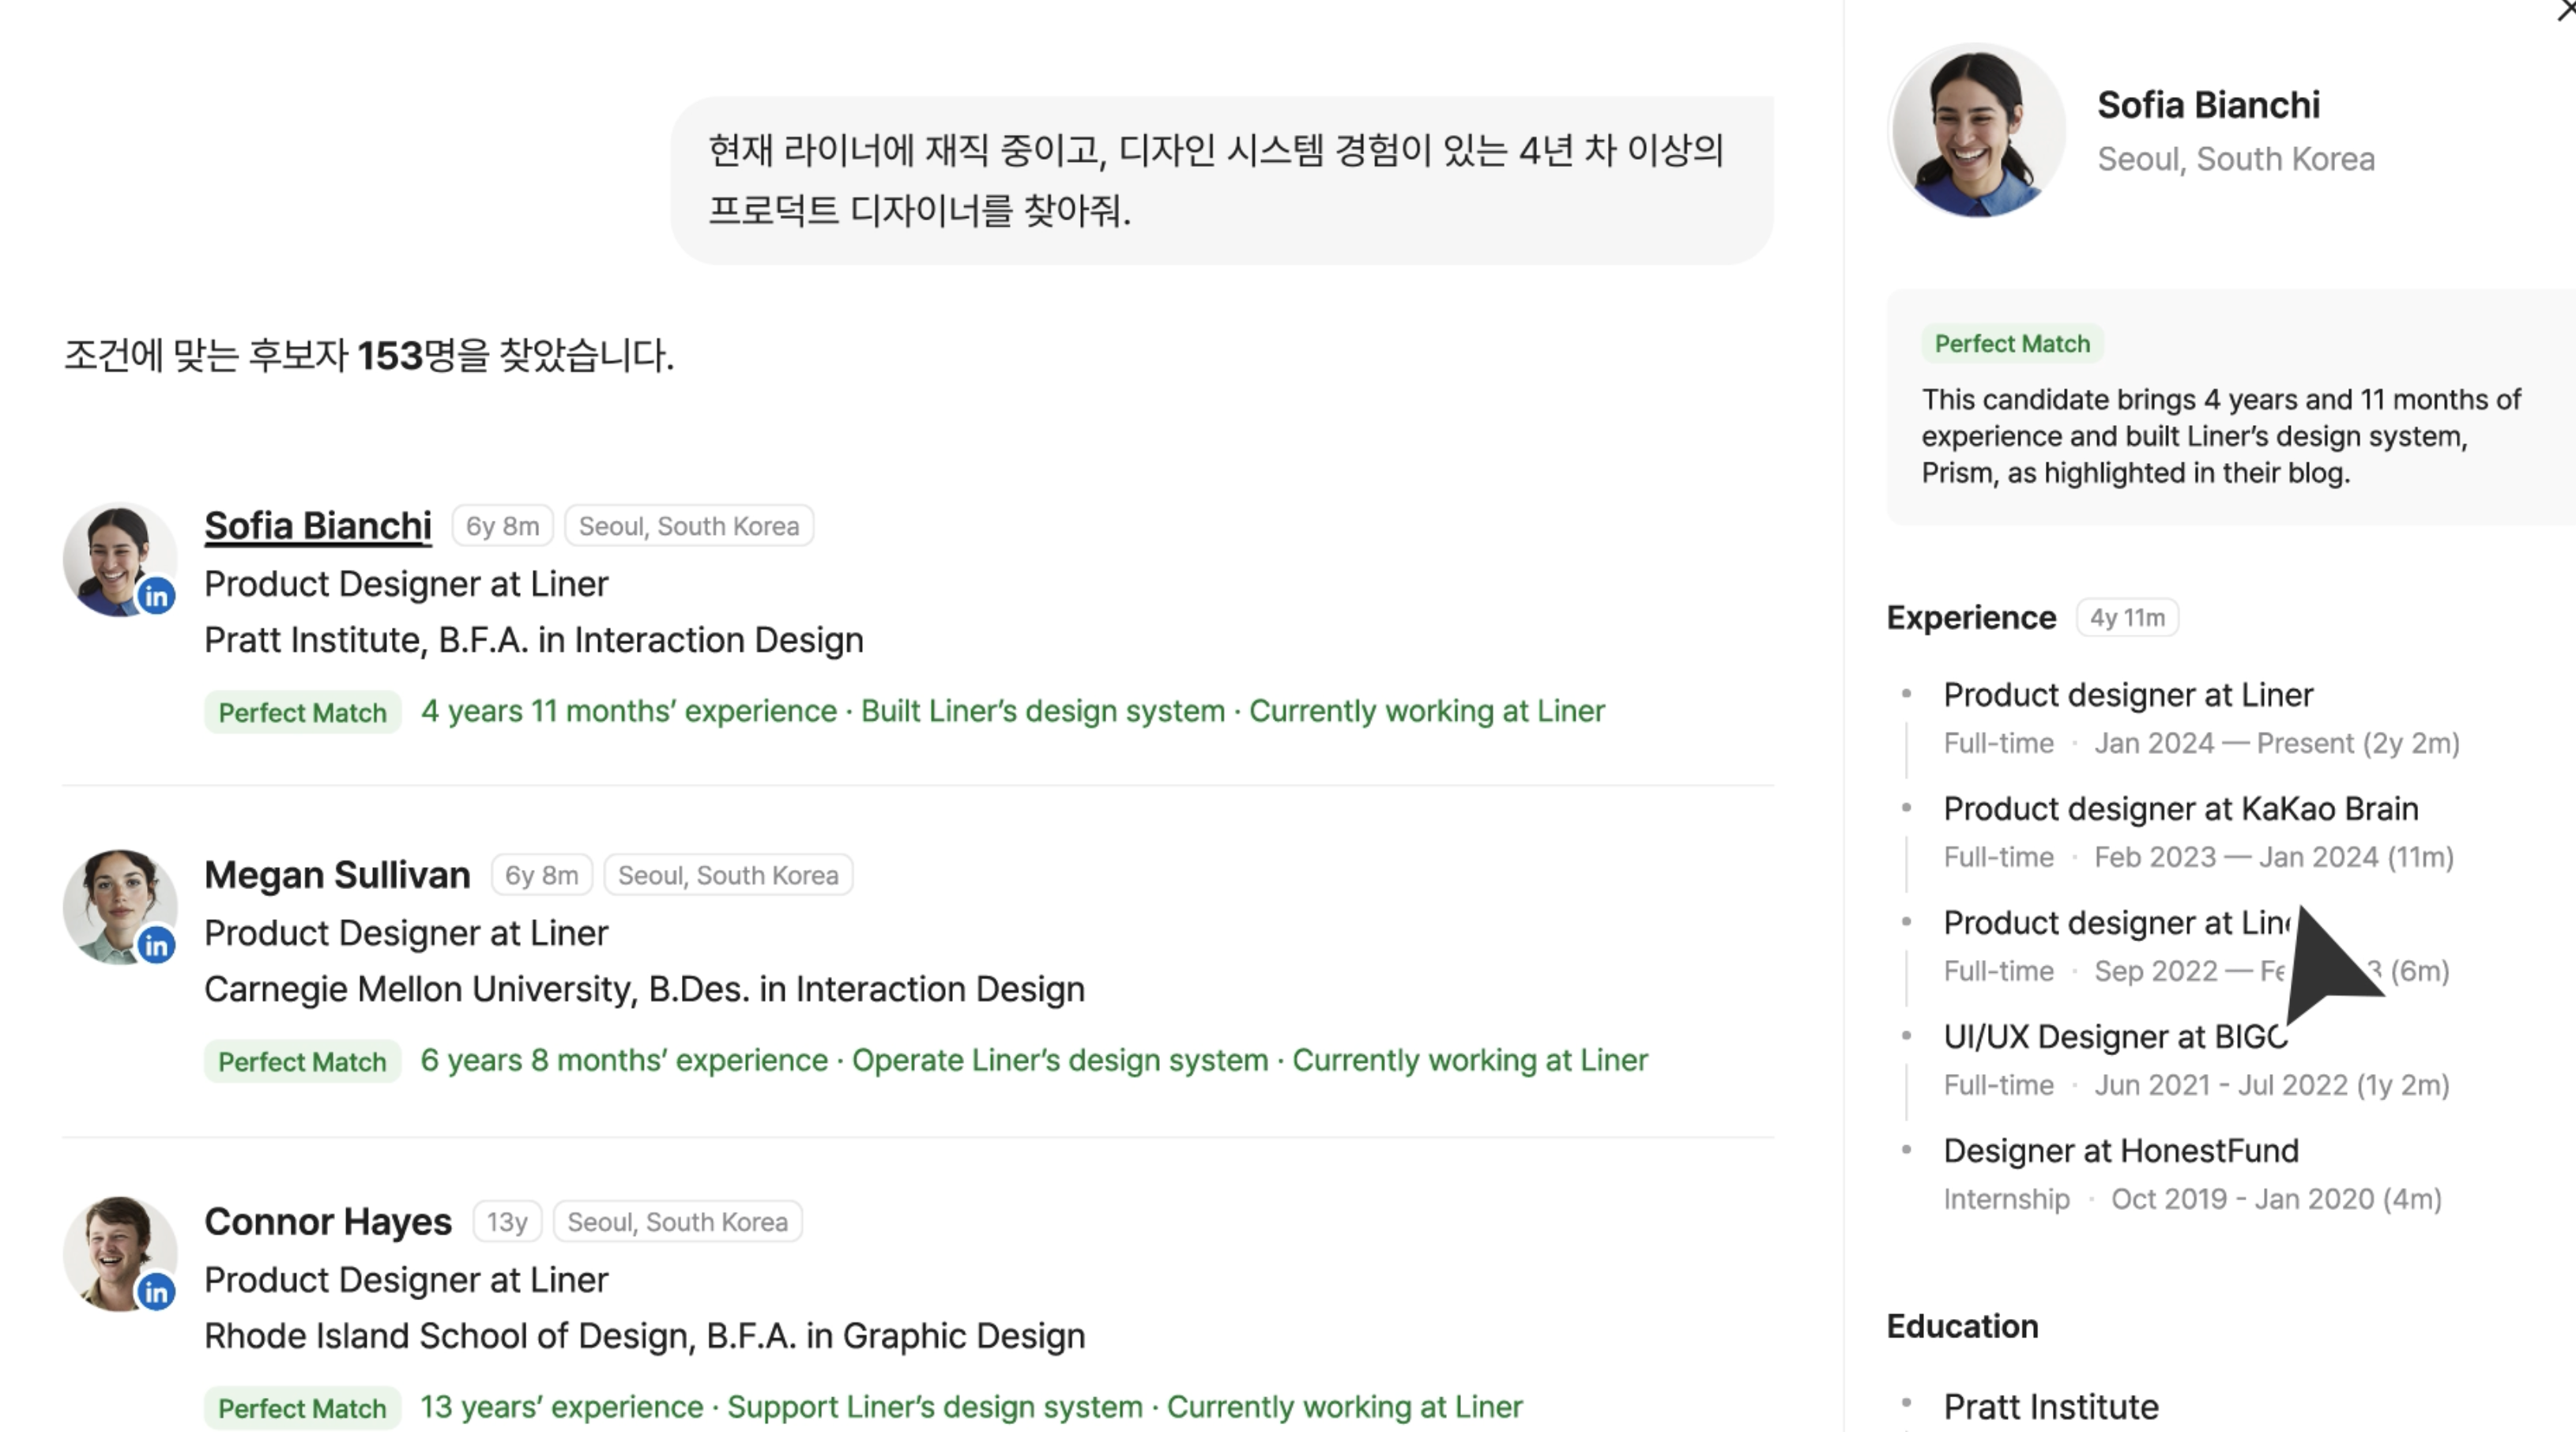This screenshot has width=2576, height=1432.
Task: Click the 4y 11m experience badge
Action: click(x=2126, y=618)
